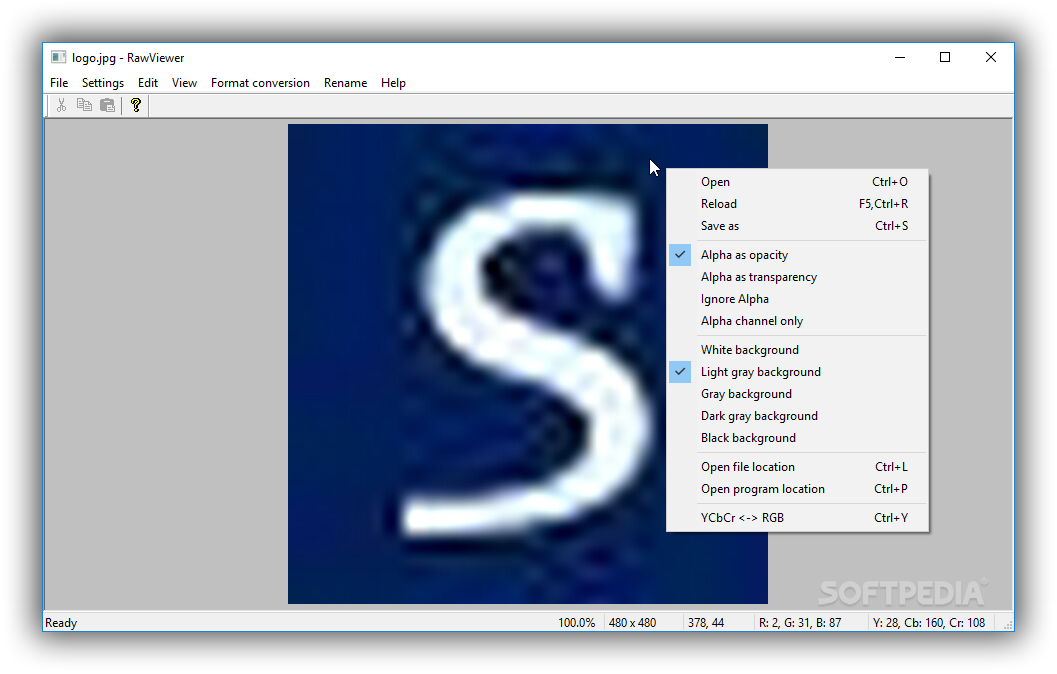Choose YCbCr <-> RGB menu entry
The width and height of the screenshot is (1057, 674).
(797, 518)
